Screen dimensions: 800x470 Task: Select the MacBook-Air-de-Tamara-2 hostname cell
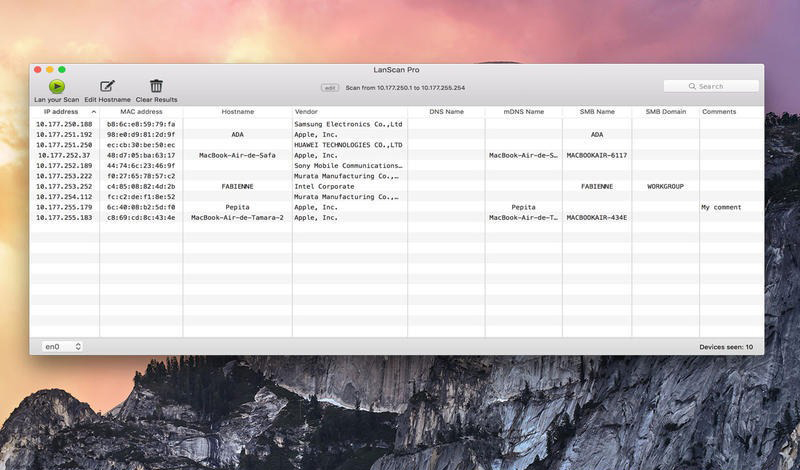(237, 217)
